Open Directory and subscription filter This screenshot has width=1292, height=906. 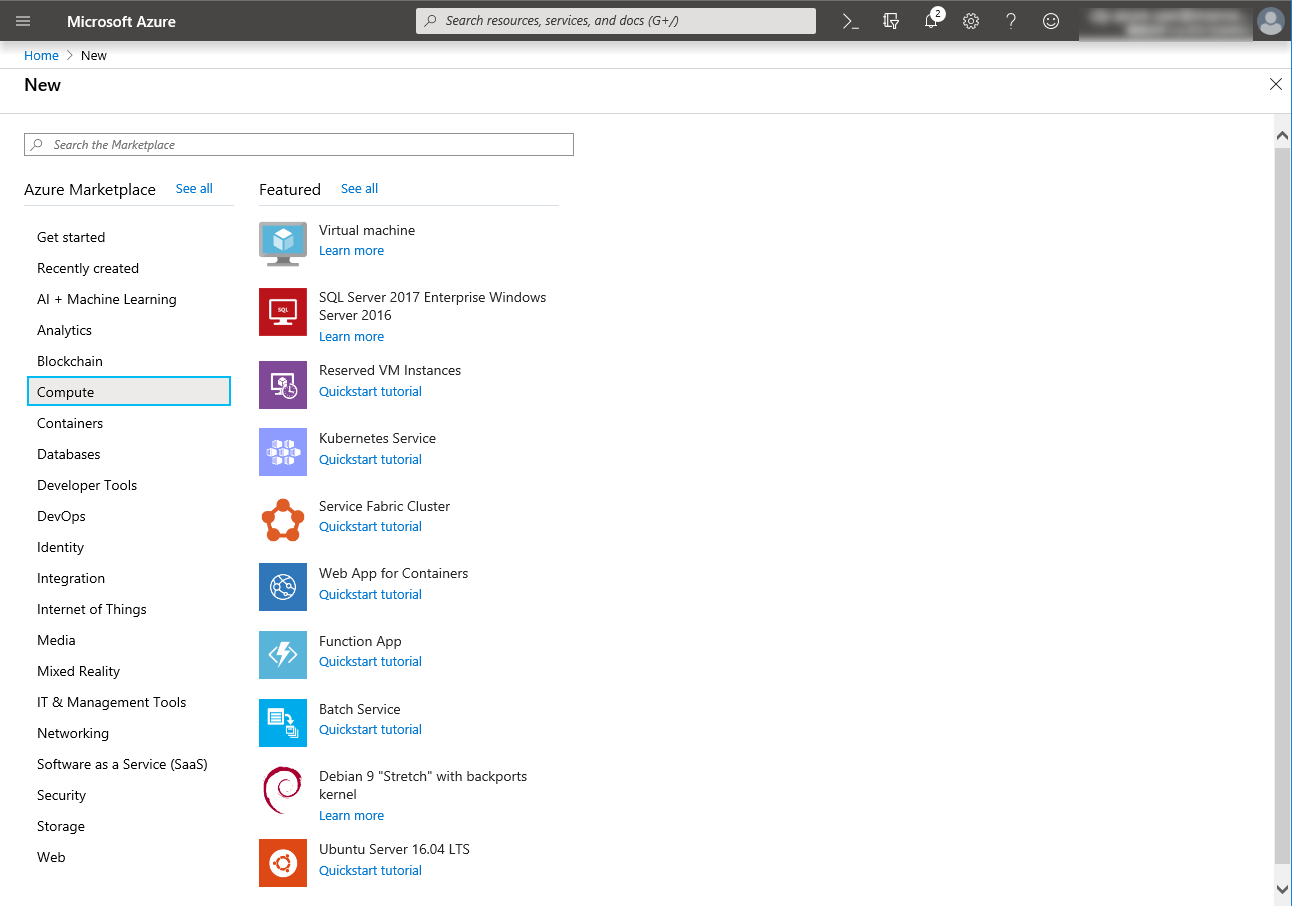pos(891,21)
